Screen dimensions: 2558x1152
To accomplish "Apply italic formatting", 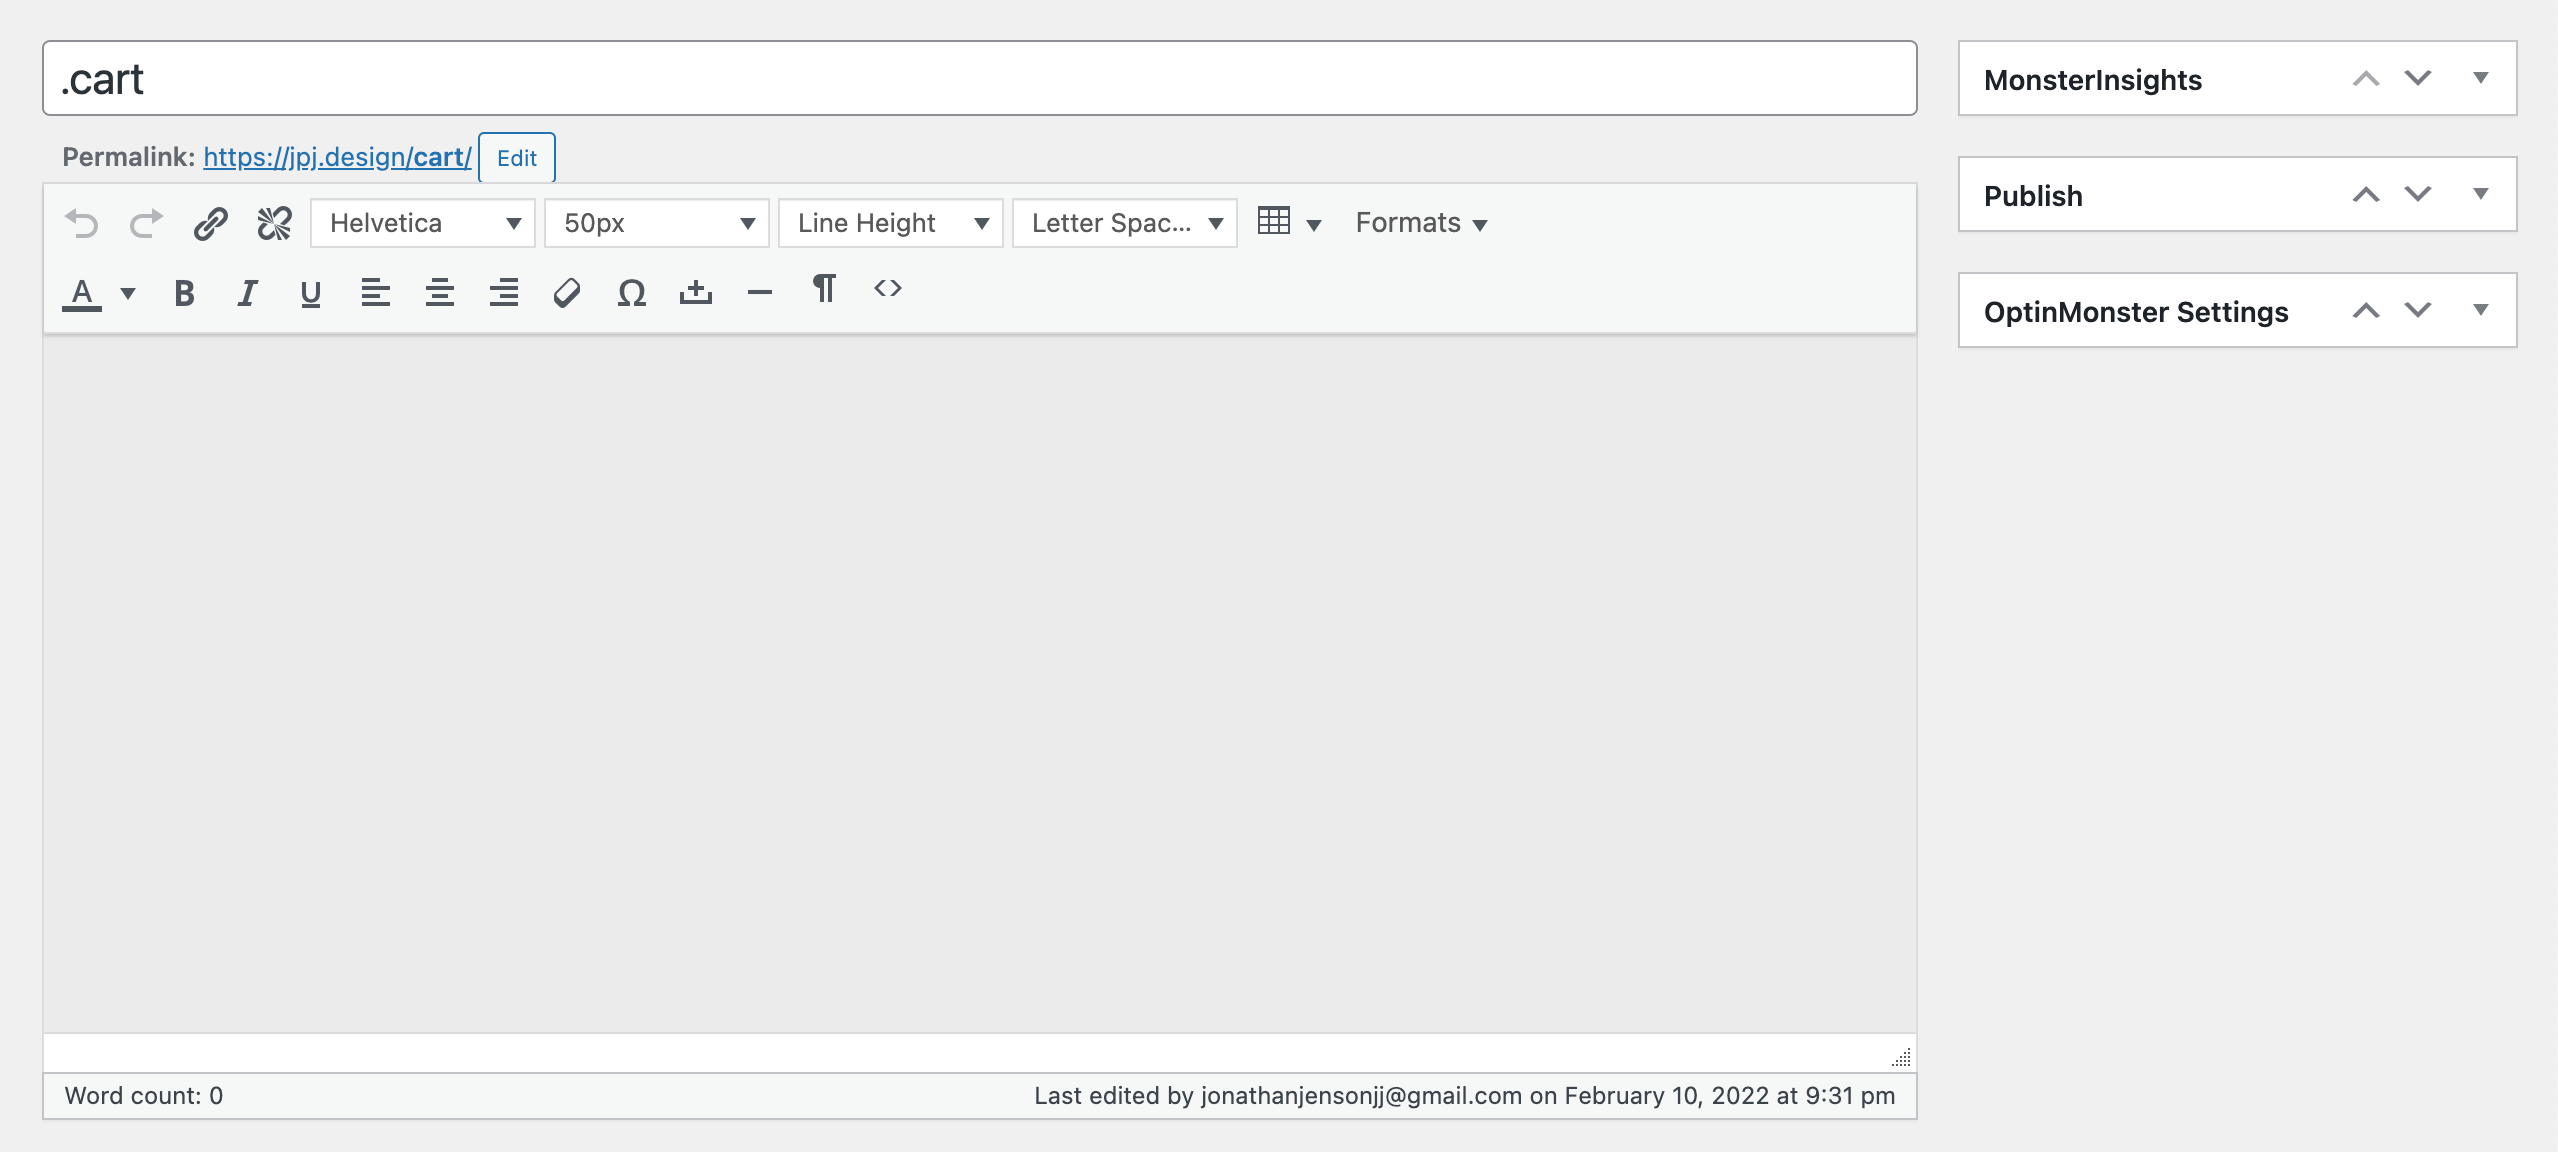I will tap(247, 293).
